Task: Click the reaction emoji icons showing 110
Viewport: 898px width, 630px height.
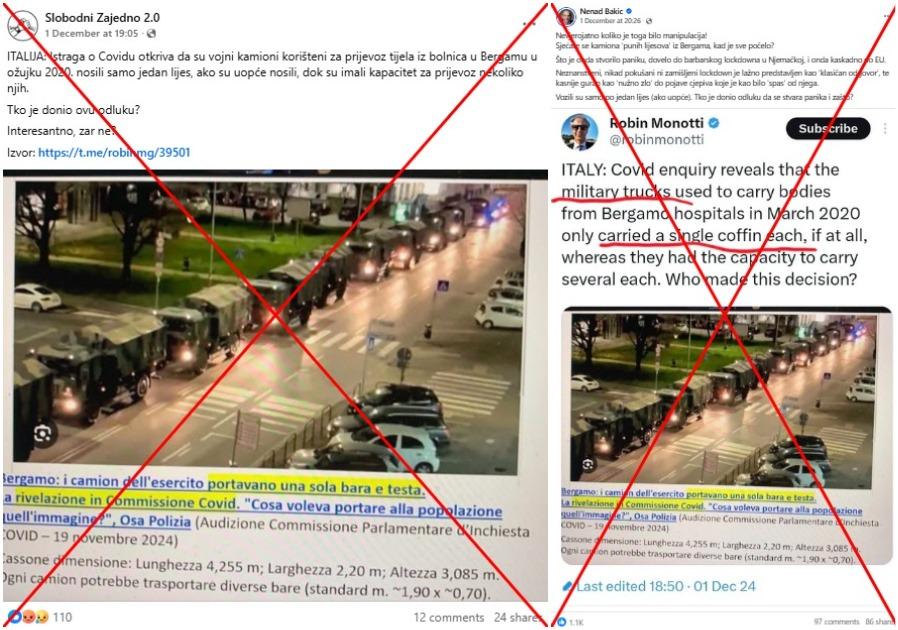Action: pyautogui.click(x=27, y=617)
